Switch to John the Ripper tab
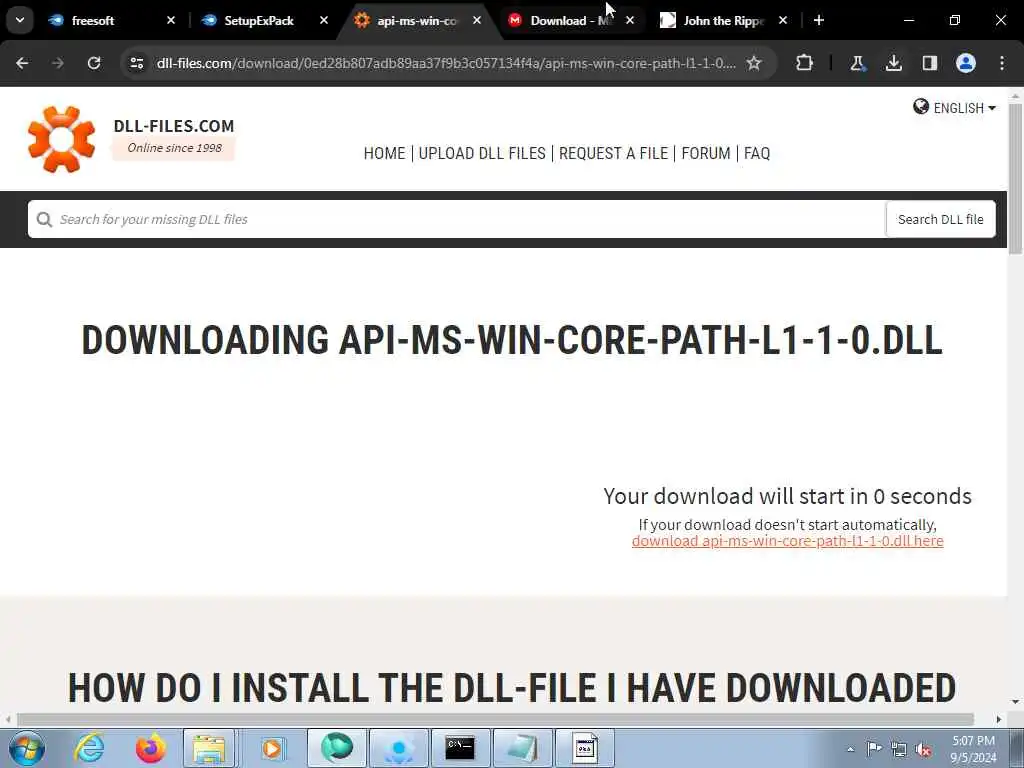This screenshot has height=768, width=1024. [722, 20]
